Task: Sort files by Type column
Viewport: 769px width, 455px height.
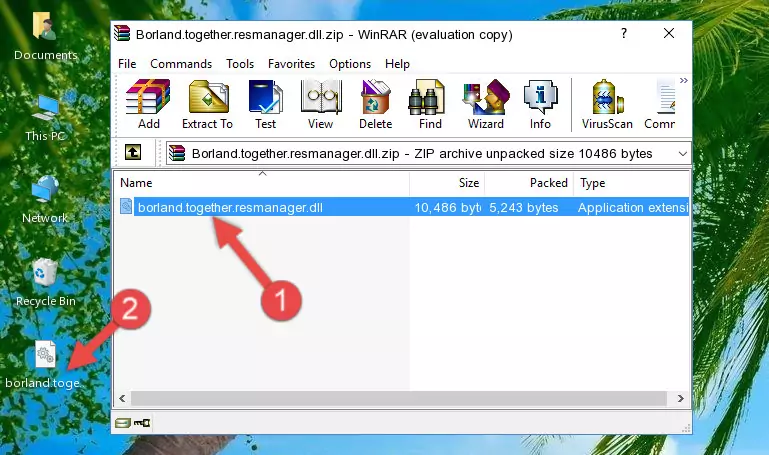Action: pos(632,183)
